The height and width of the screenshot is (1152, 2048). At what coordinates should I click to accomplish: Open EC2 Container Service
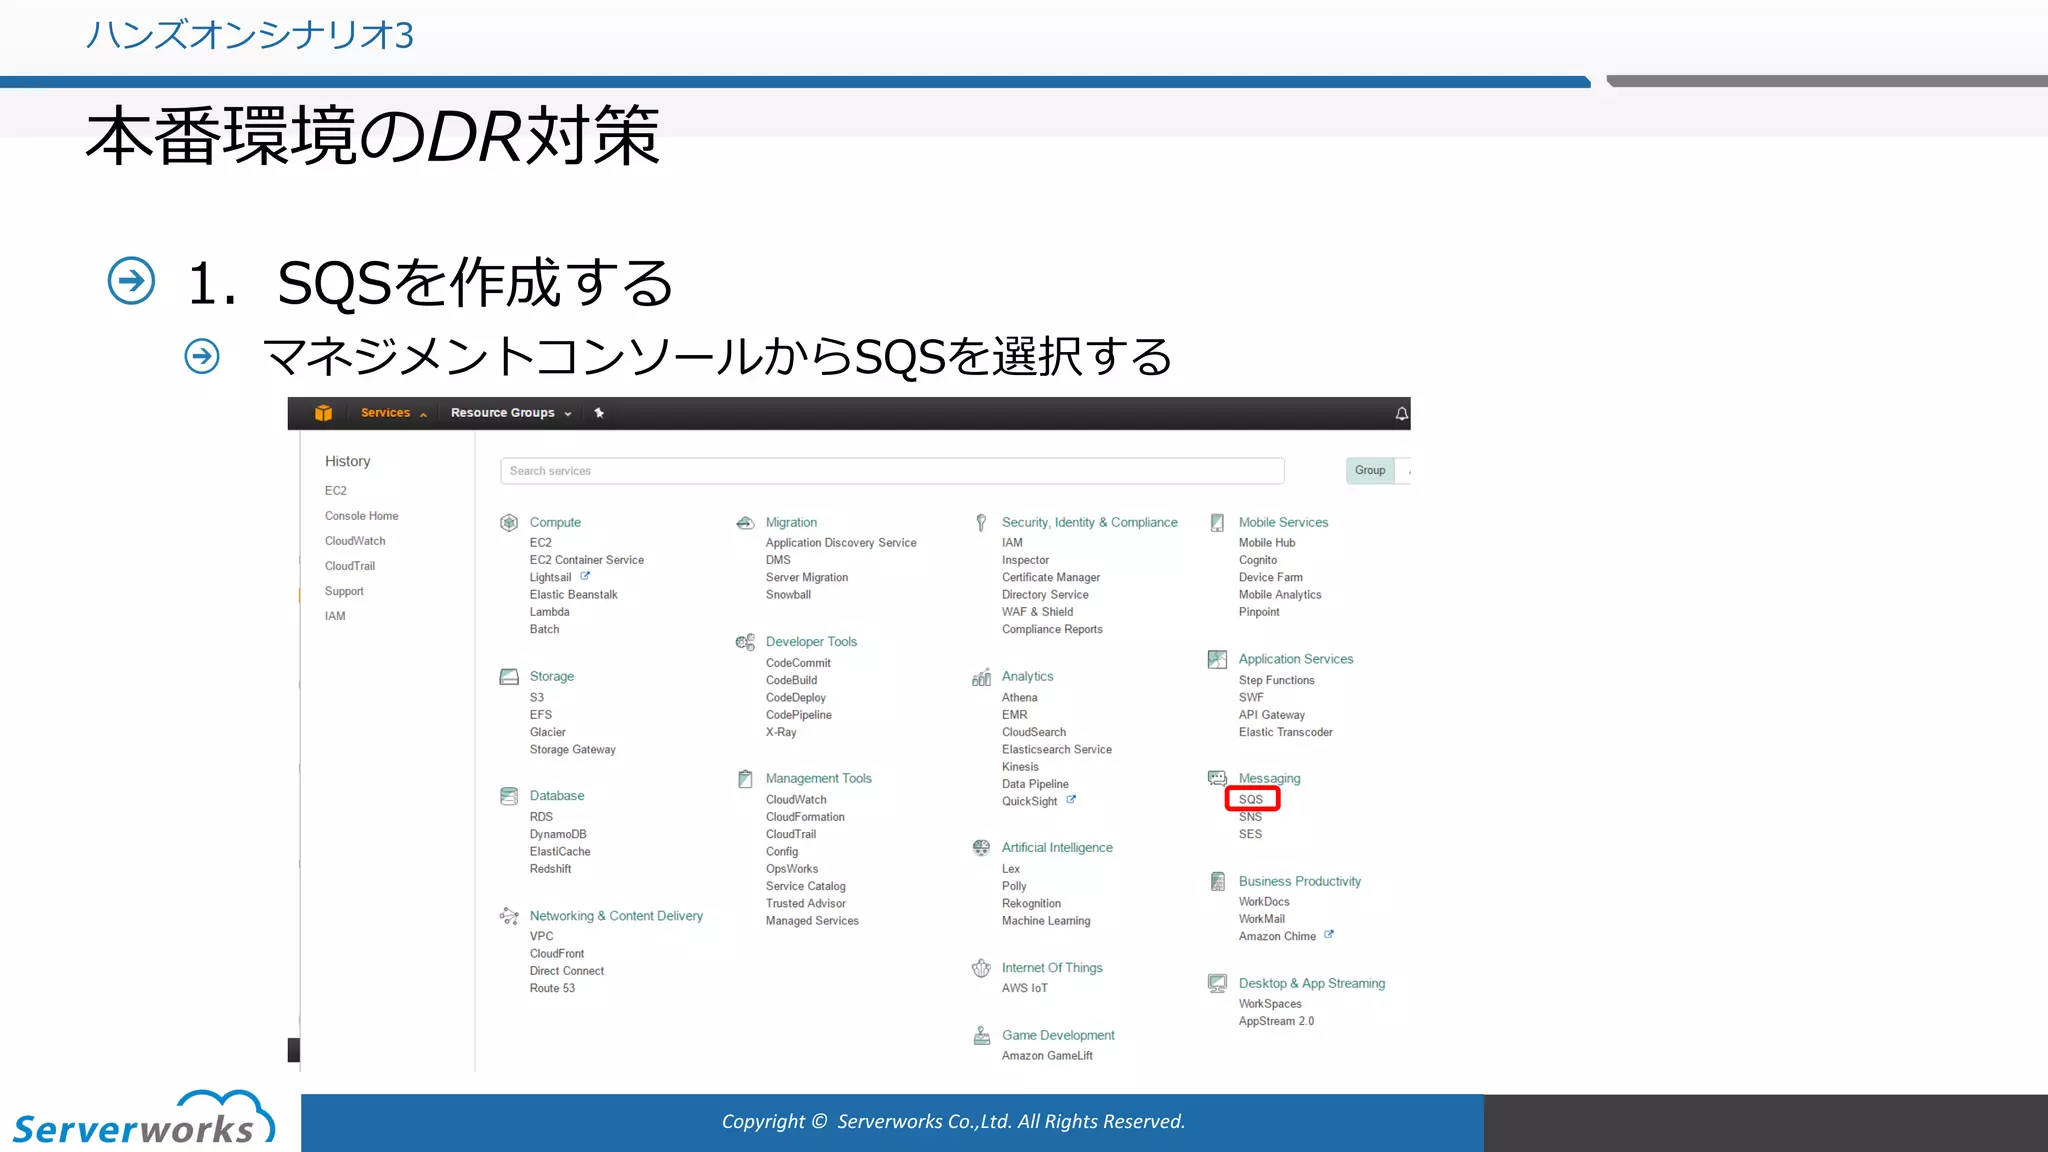[x=586, y=560]
